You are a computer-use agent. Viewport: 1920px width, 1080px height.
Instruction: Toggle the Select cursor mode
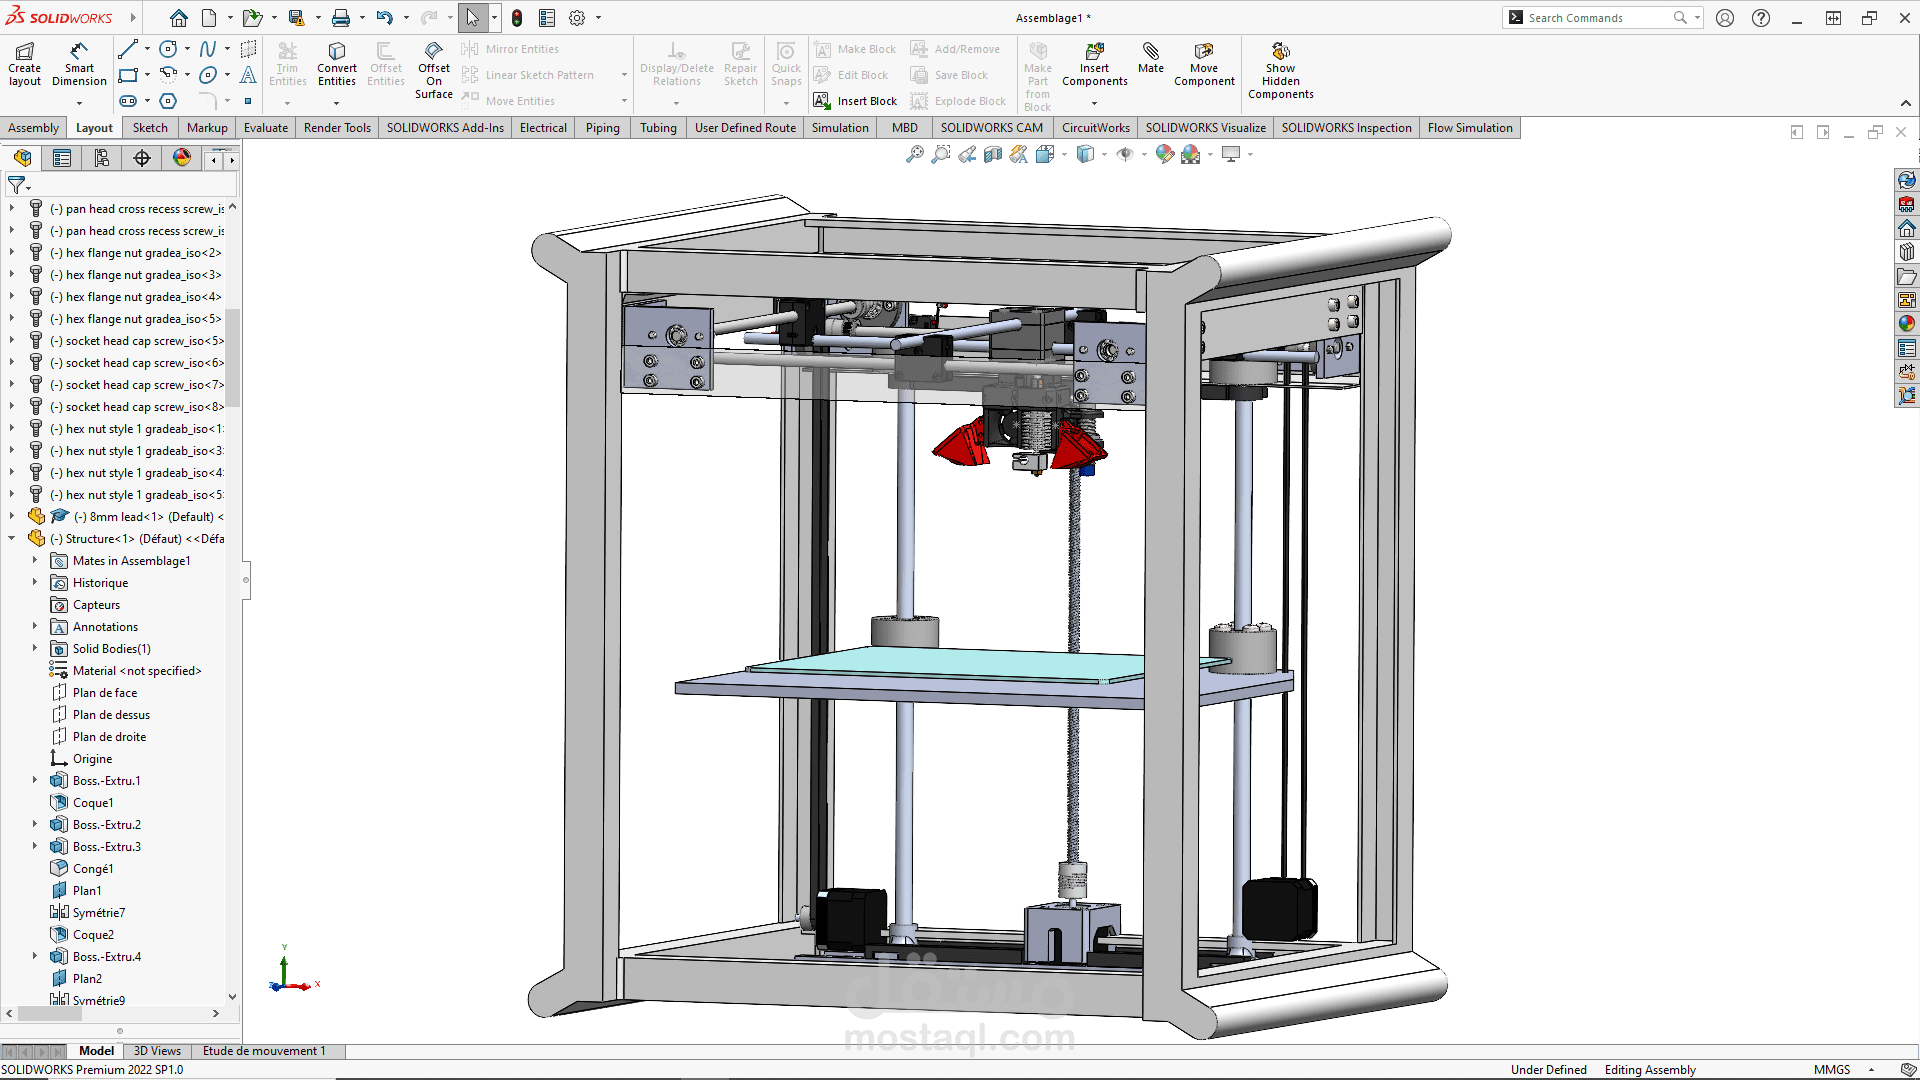coord(473,17)
